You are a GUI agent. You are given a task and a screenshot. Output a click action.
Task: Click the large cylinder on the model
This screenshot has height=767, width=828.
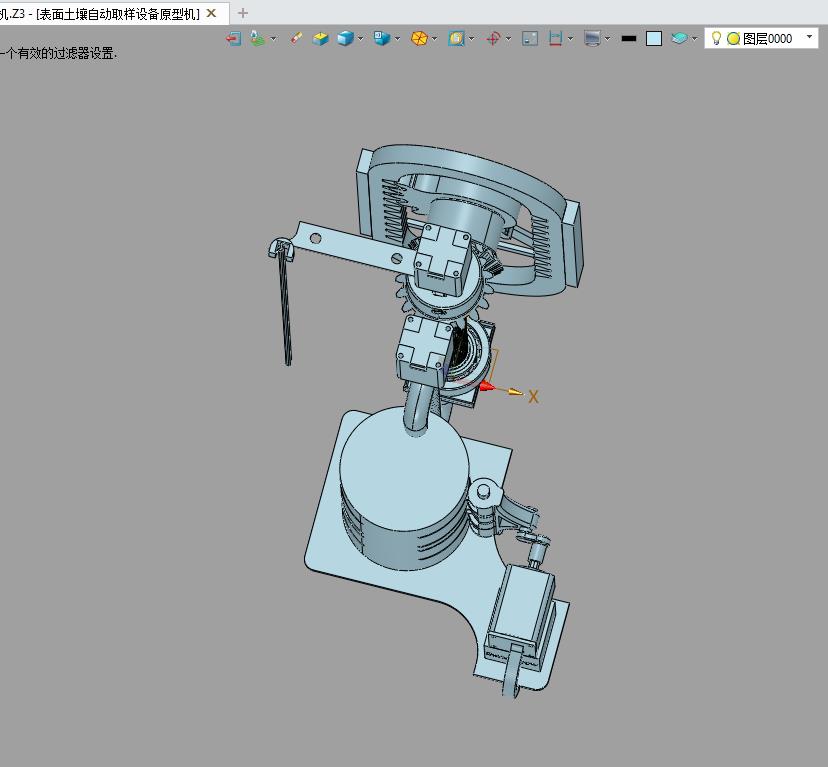coord(404,489)
